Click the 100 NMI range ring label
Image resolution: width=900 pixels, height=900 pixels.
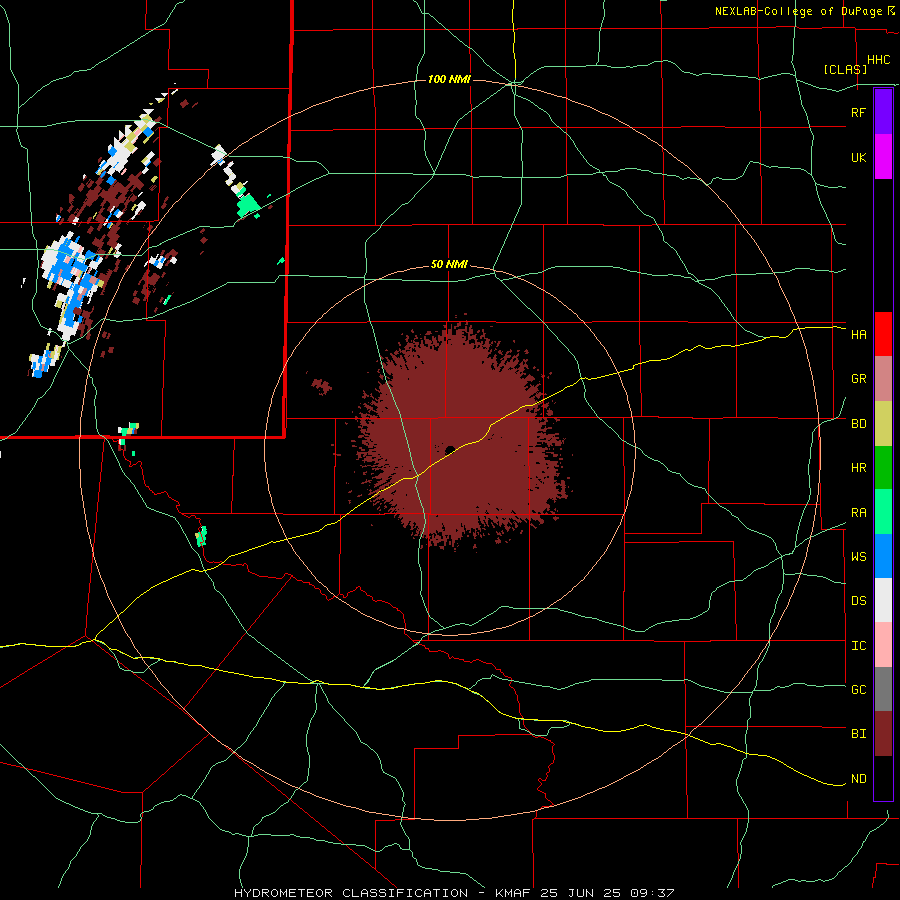(x=449, y=79)
